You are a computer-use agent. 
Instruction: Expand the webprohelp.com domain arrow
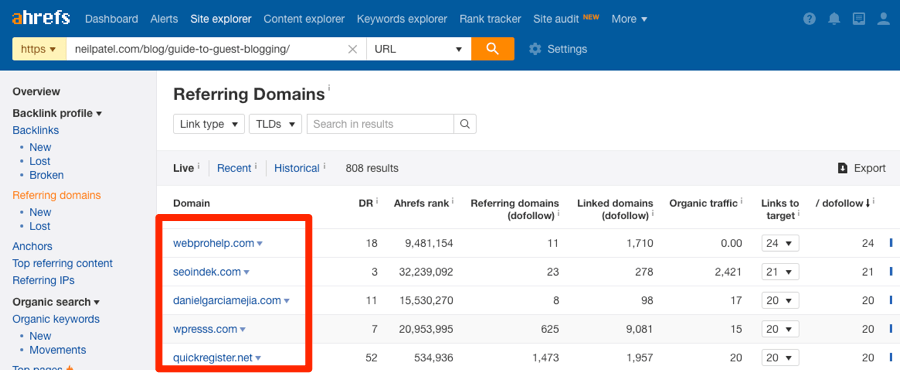point(260,244)
